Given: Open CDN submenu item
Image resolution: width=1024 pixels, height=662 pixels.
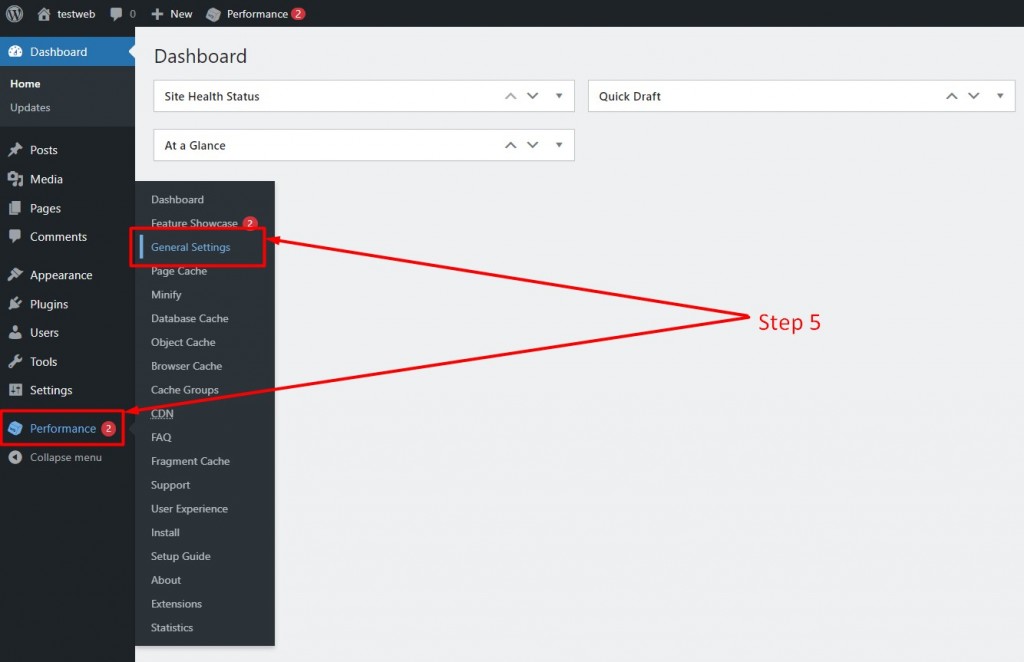Looking at the screenshot, I should pos(162,413).
